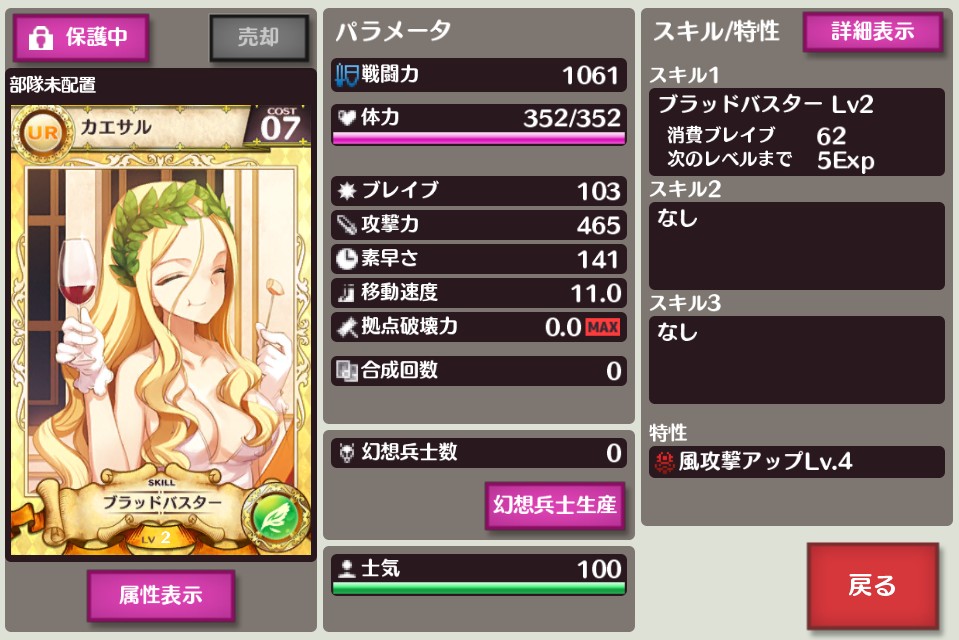Click 幻想兵士生産 to produce soldiers
Viewport: 959px width, 640px height.
pyautogui.click(x=555, y=505)
